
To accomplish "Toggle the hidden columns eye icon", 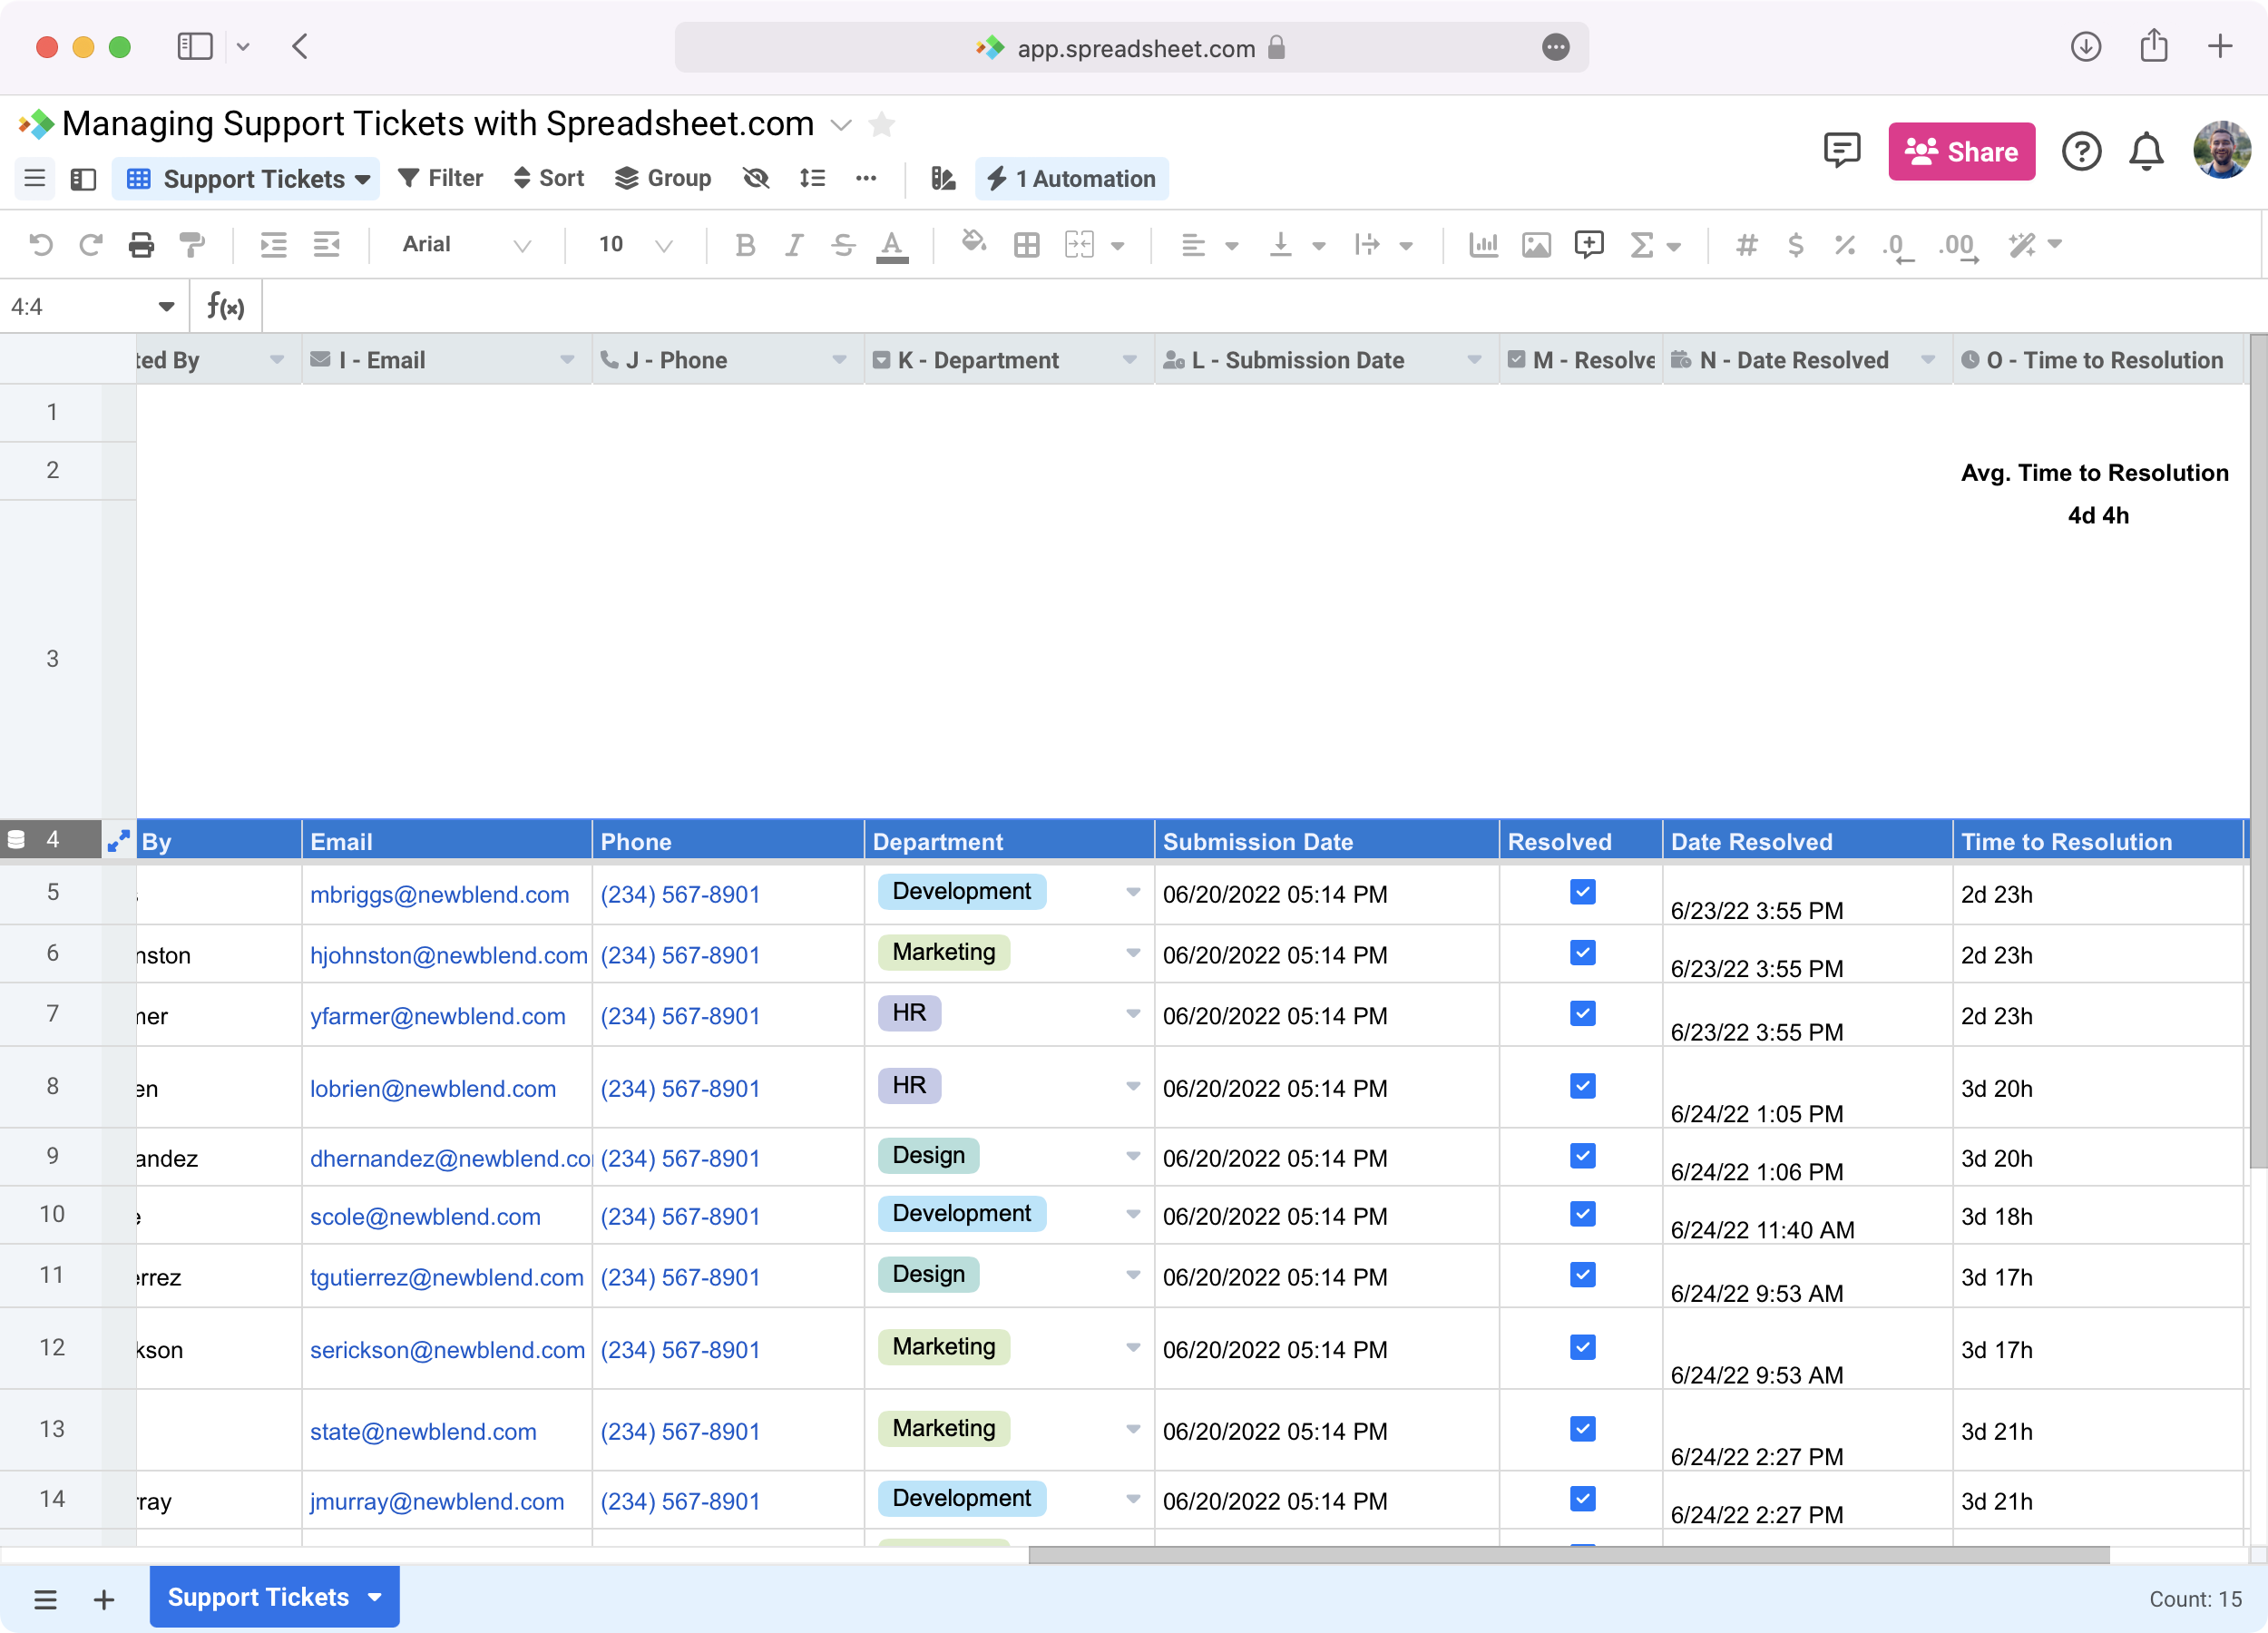I will [x=756, y=179].
